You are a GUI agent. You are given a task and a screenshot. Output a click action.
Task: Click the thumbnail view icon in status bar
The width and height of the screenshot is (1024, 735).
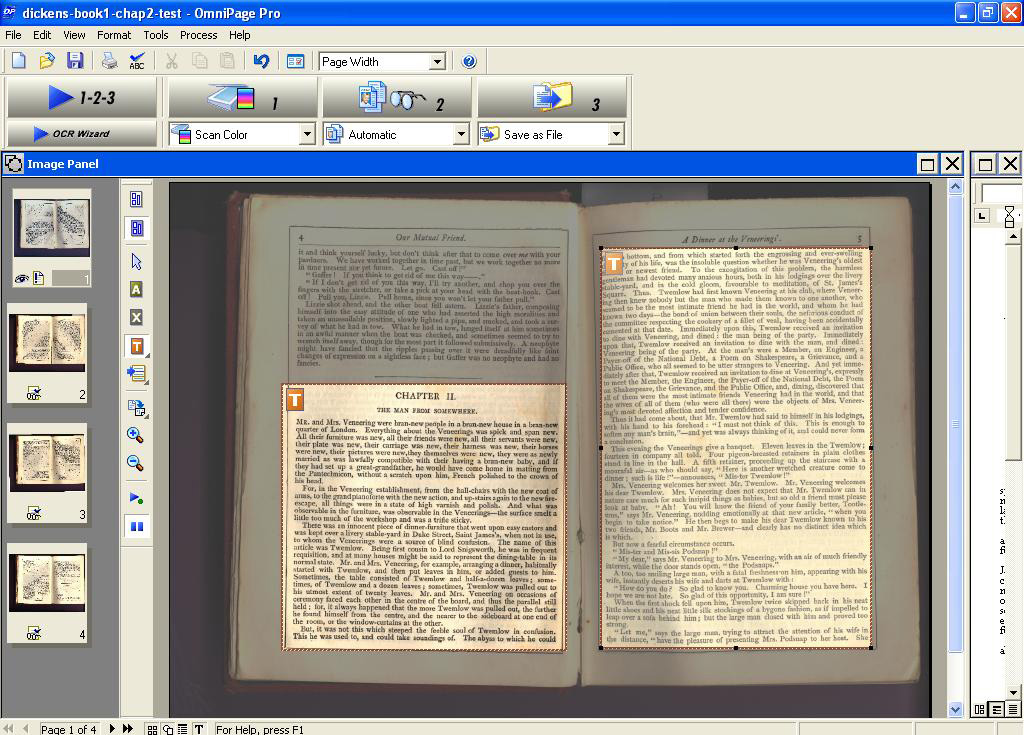click(x=152, y=729)
